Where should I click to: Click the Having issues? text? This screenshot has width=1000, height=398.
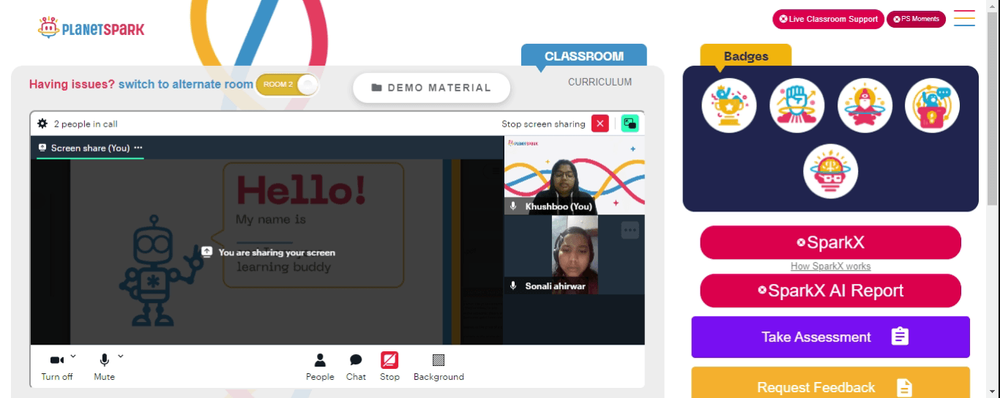[x=72, y=84]
